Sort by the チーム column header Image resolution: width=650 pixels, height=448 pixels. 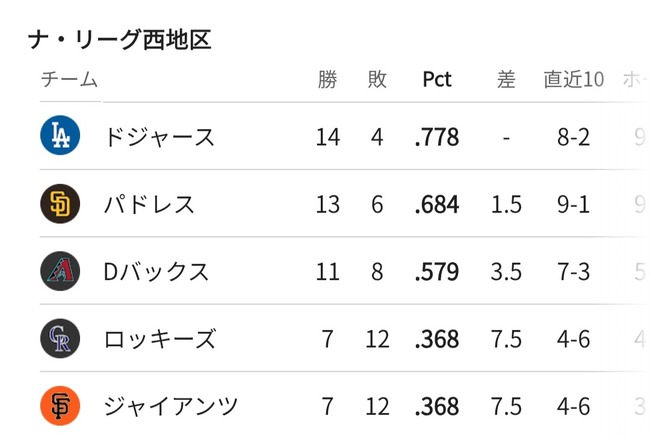coord(69,79)
